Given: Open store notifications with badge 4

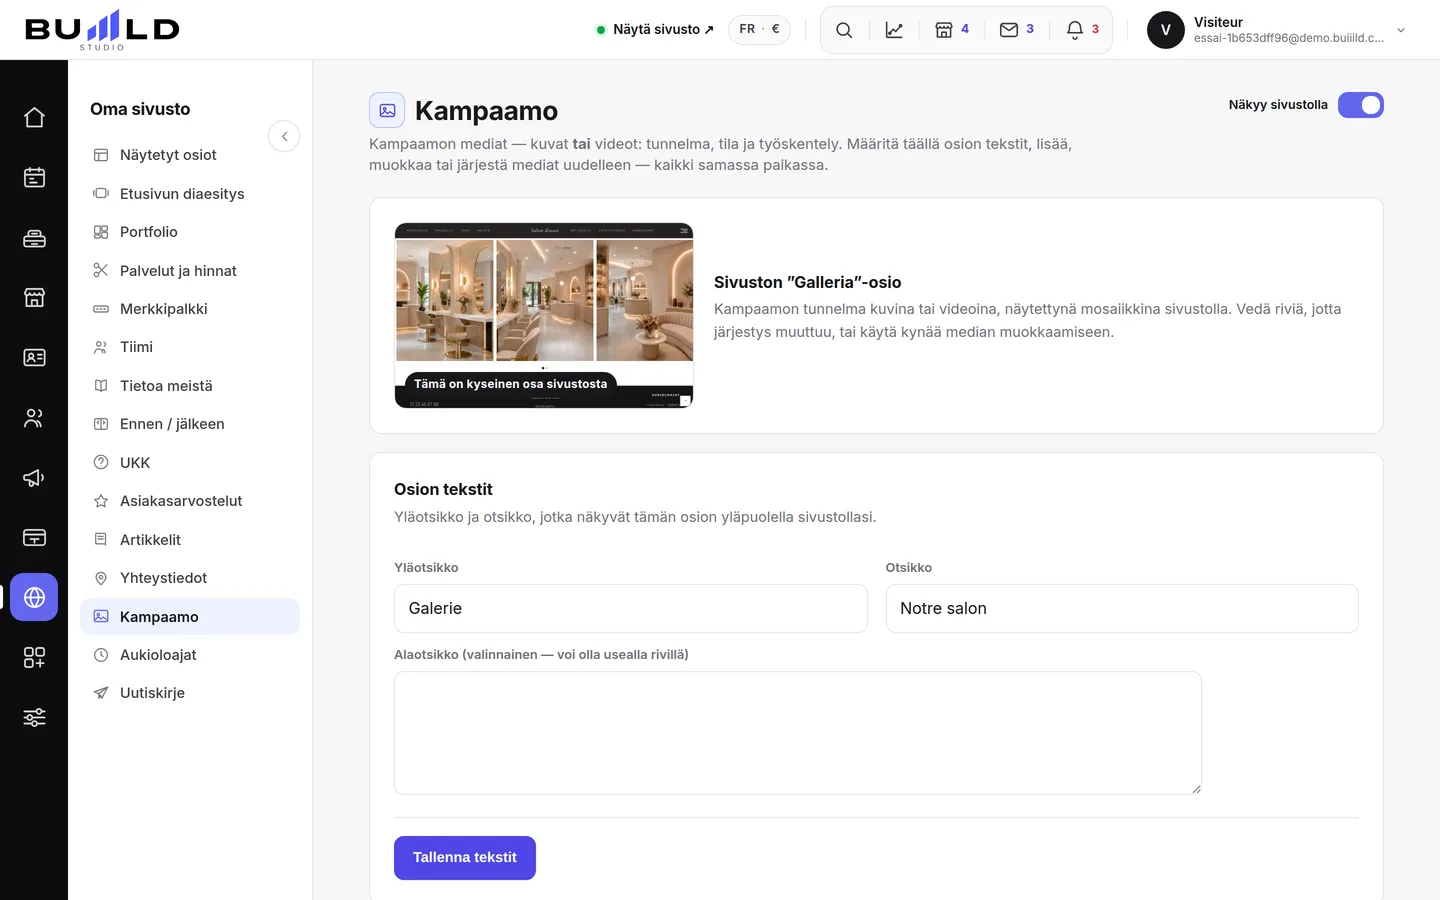Looking at the screenshot, I should (x=952, y=30).
